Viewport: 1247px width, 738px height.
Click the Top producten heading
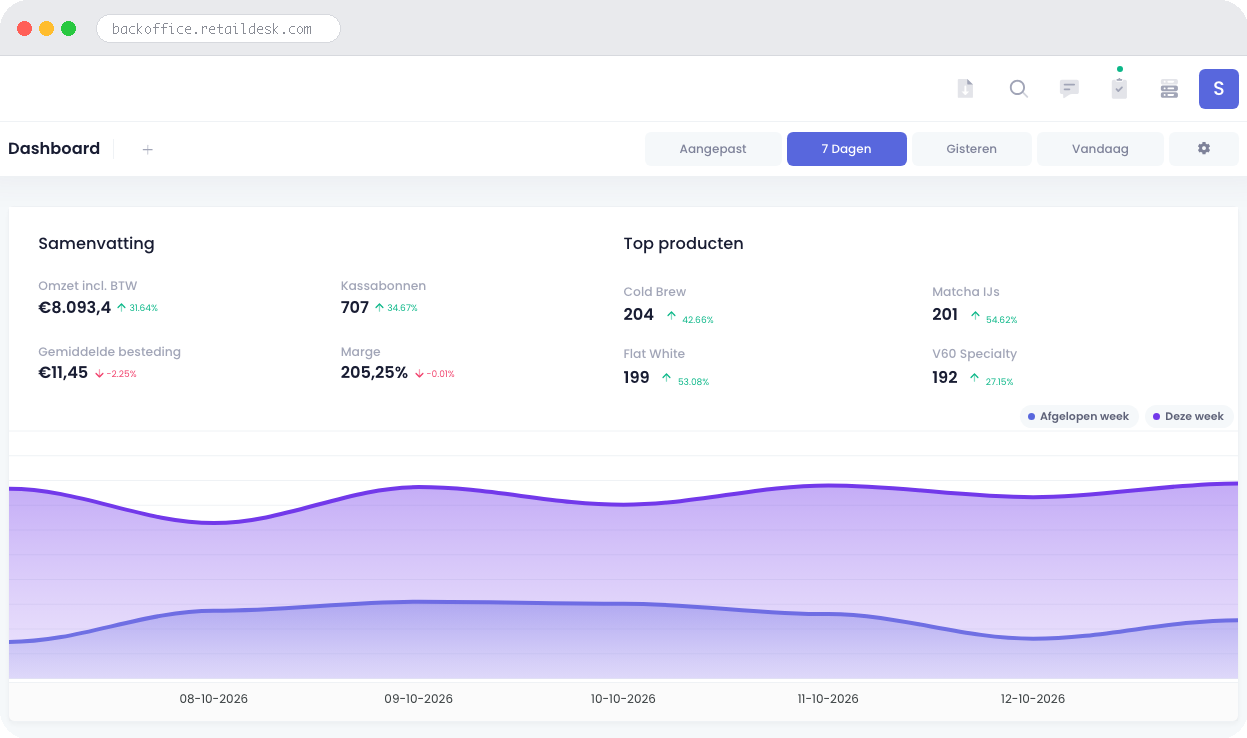tap(683, 243)
